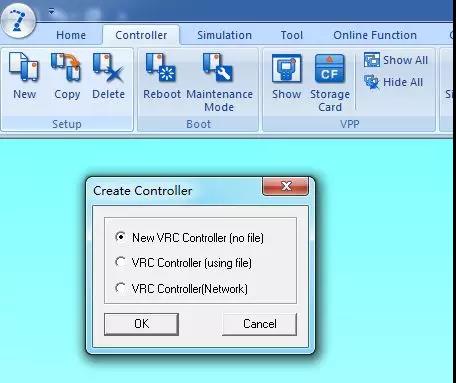Reboot the controller

(x=162, y=76)
